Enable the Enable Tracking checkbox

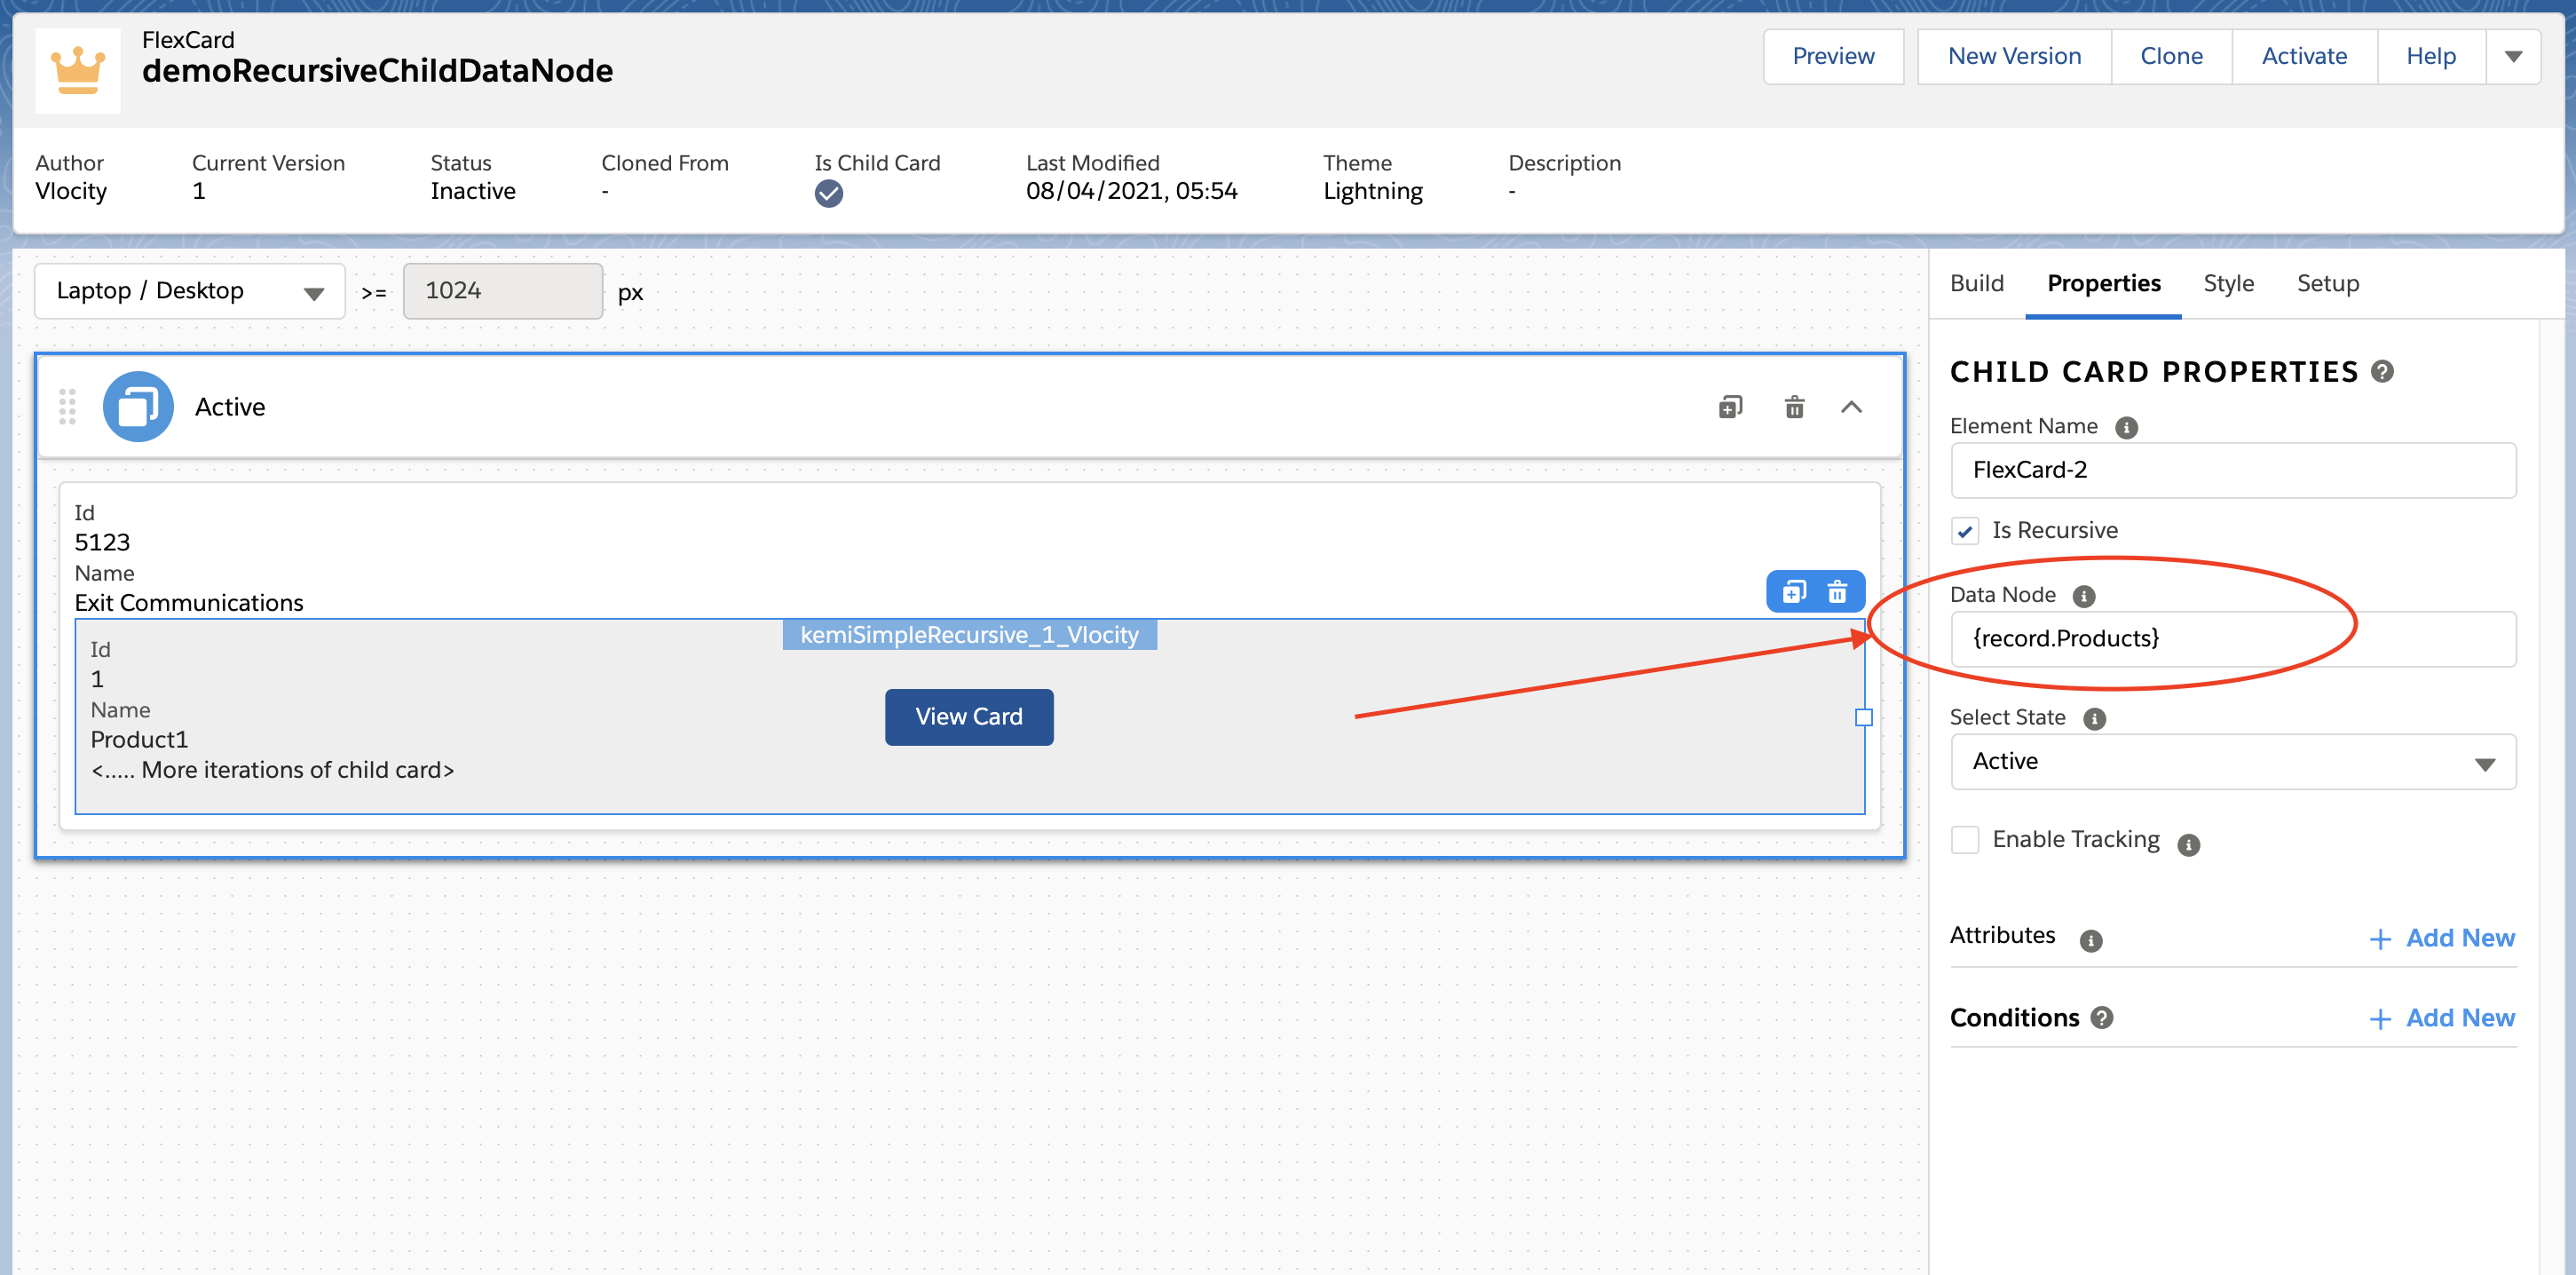pos(1964,840)
